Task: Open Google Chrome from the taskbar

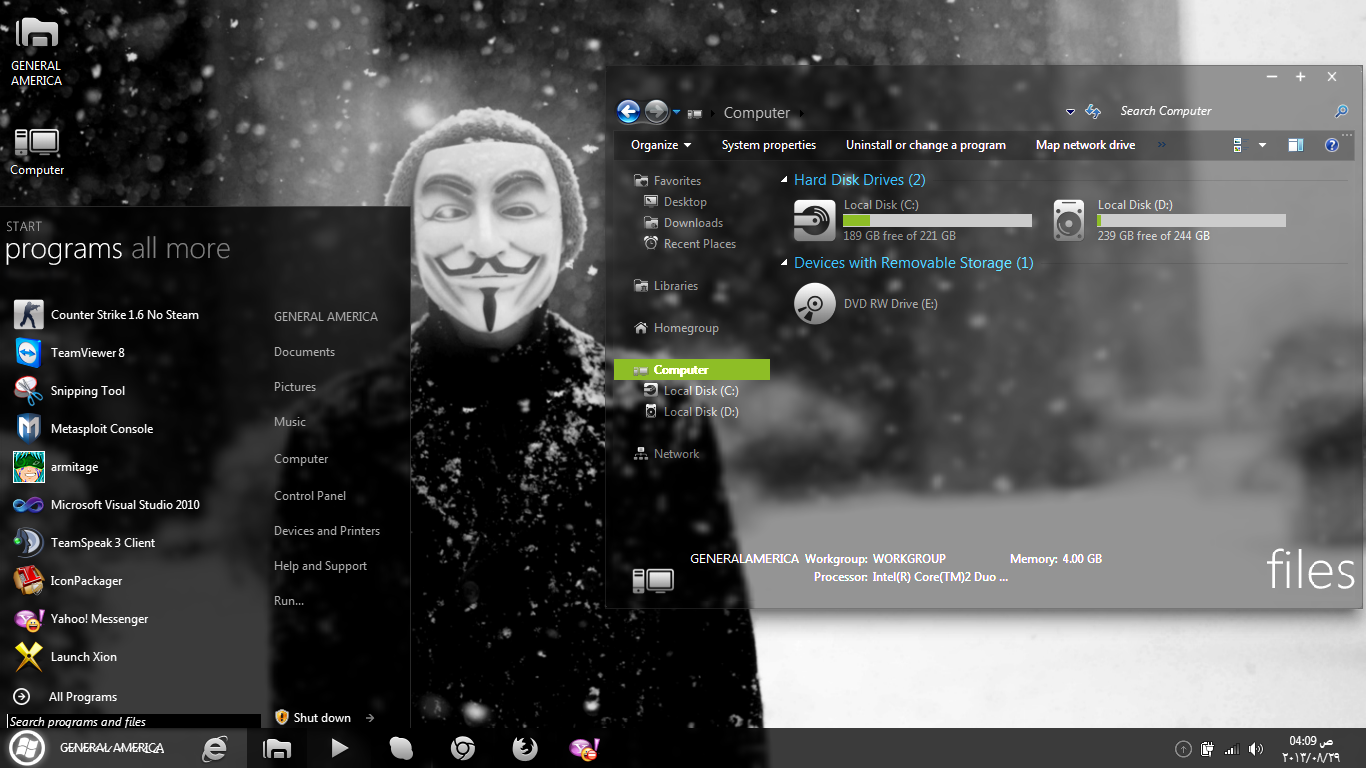Action: tap(462, 748)
